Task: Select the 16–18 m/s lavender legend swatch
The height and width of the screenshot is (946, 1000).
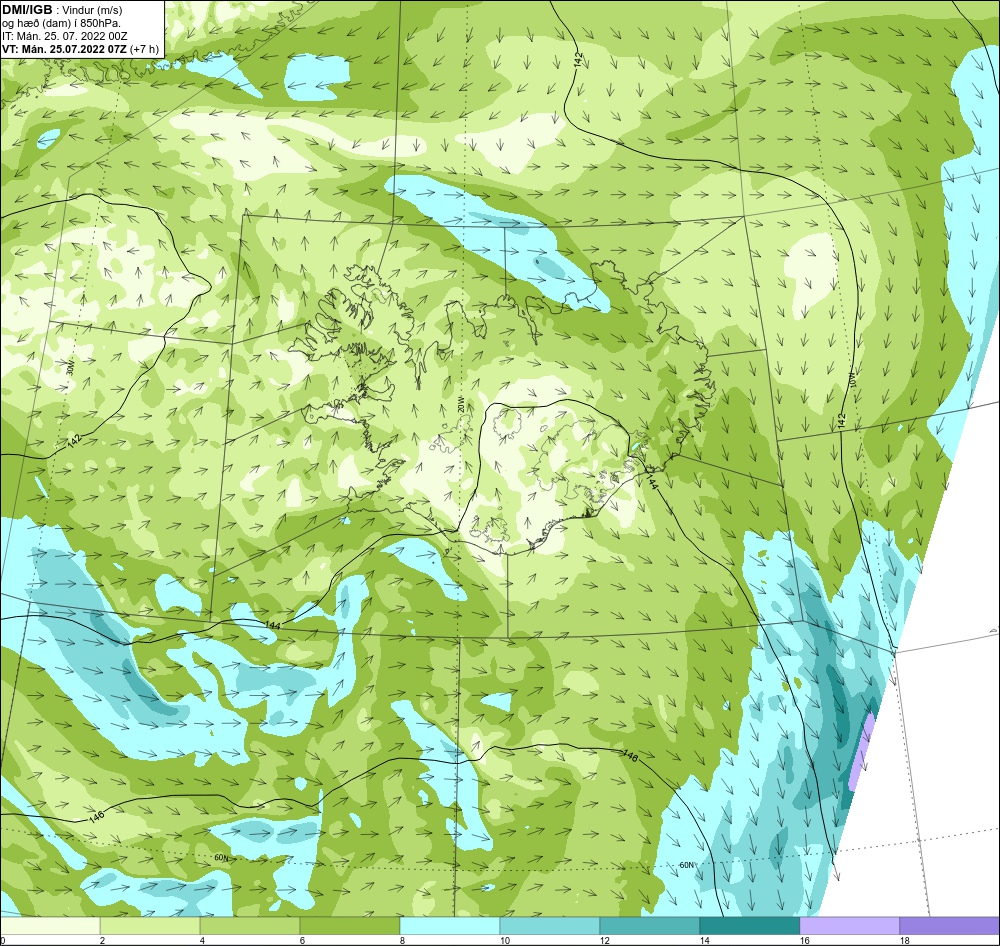Action: 849,925
